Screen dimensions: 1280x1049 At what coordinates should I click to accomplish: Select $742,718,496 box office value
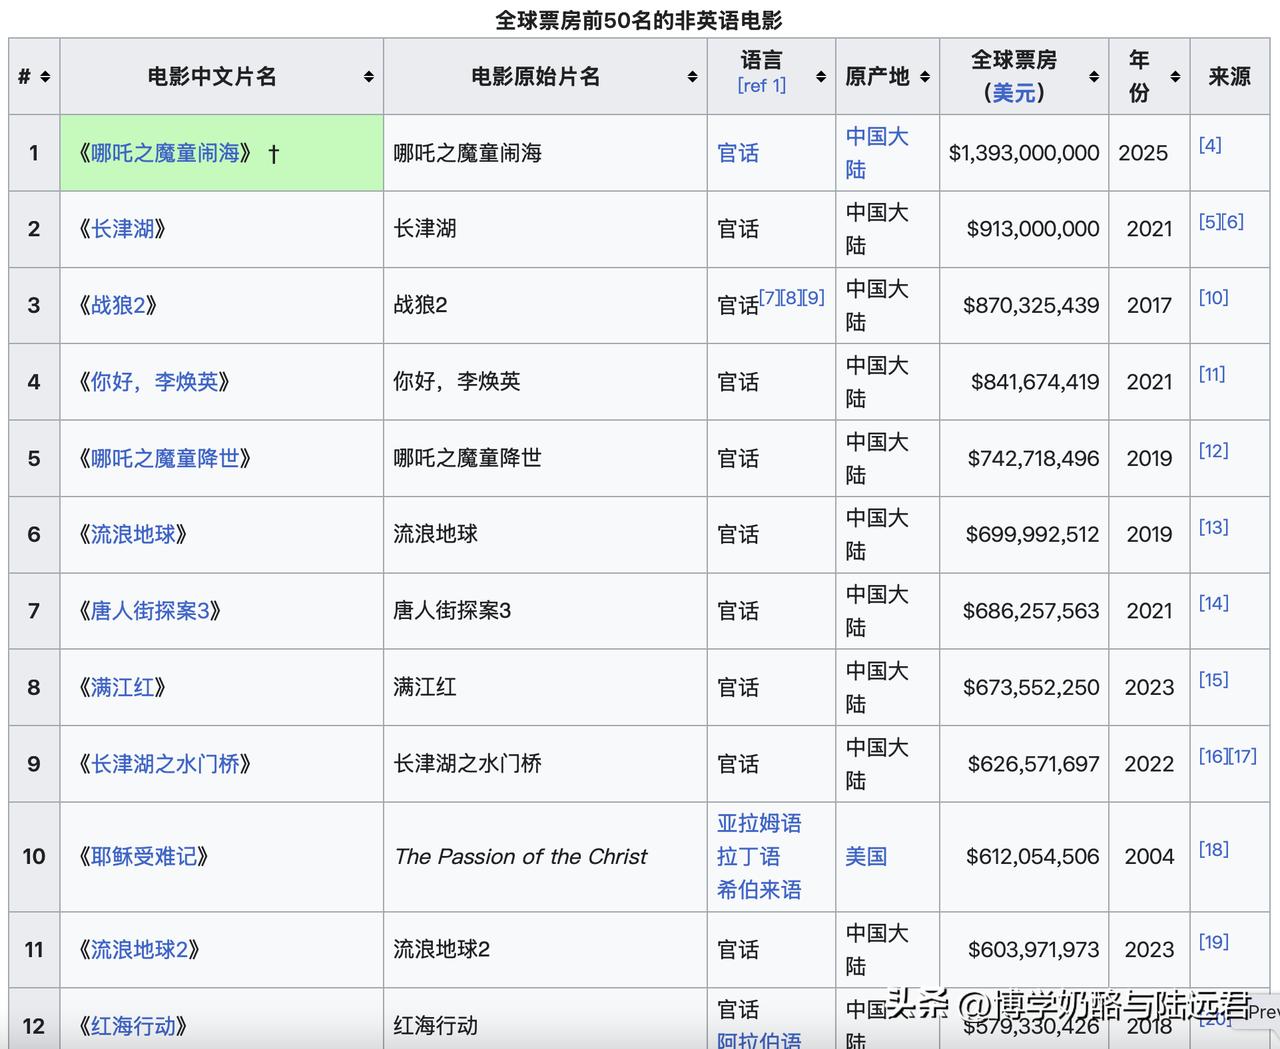(1033, 458)
